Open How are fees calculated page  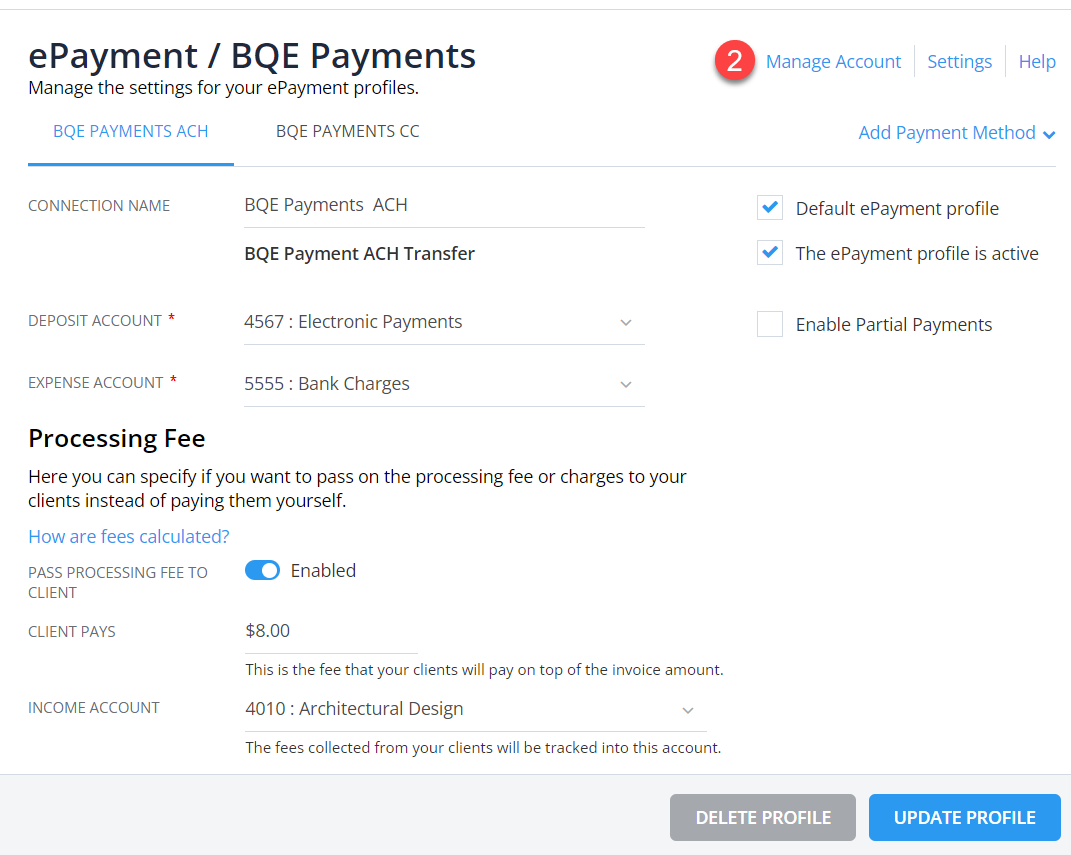pos(128,536)
